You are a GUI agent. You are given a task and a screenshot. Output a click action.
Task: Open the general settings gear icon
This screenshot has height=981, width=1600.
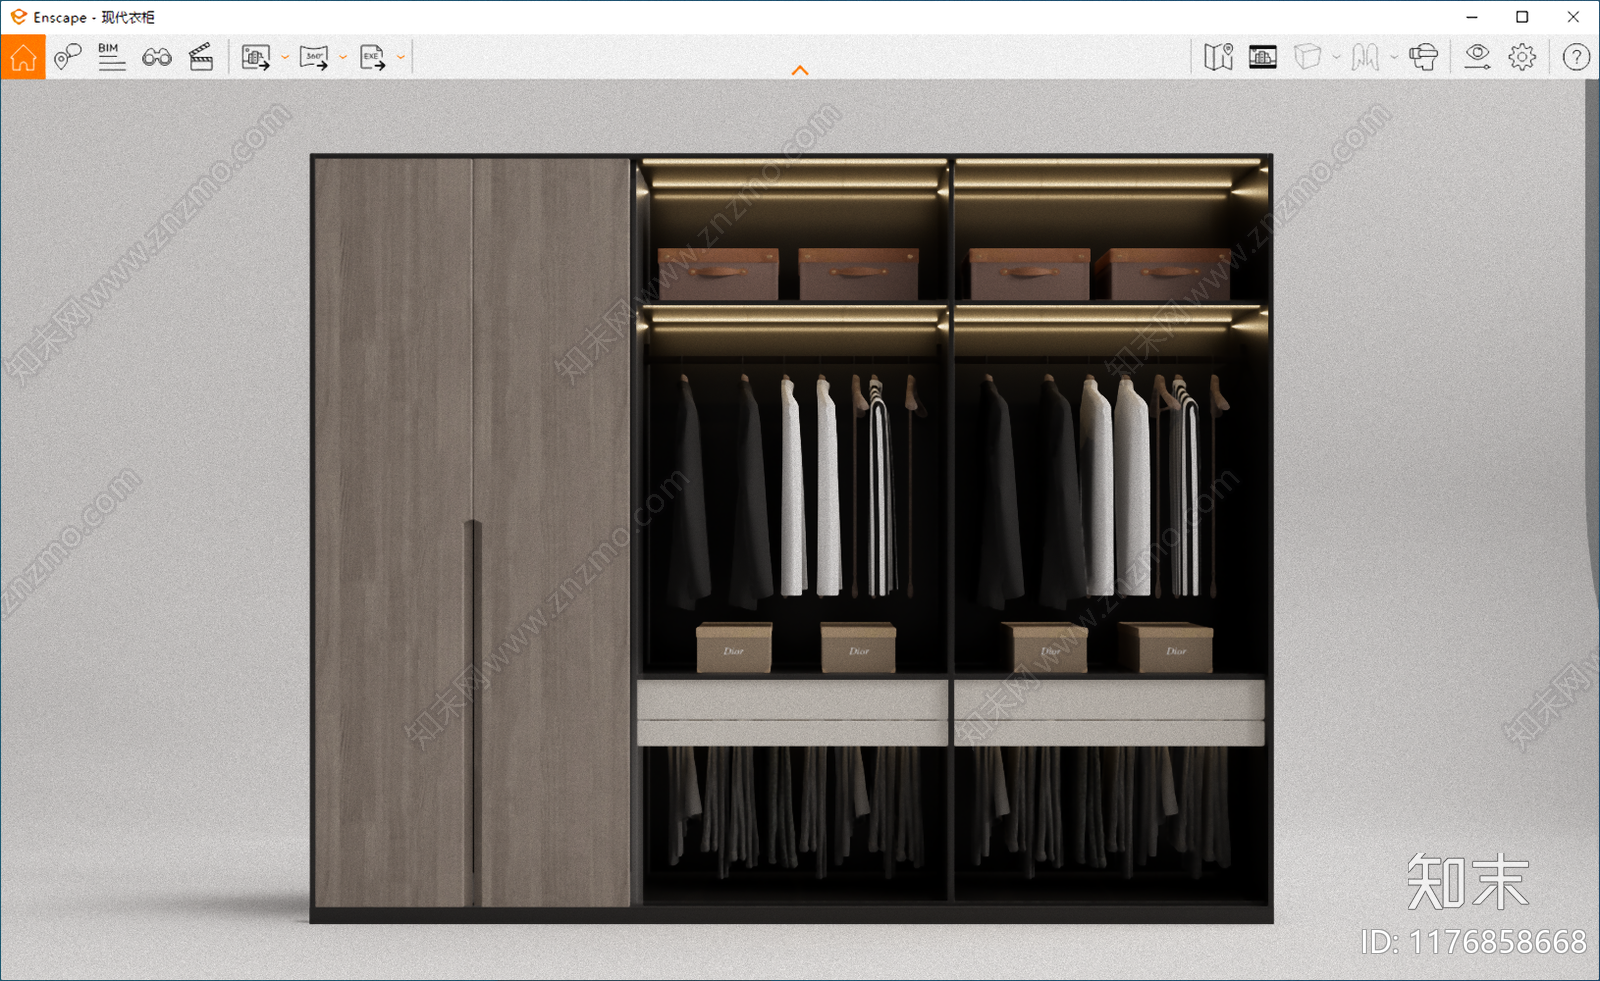[1522, 57]
